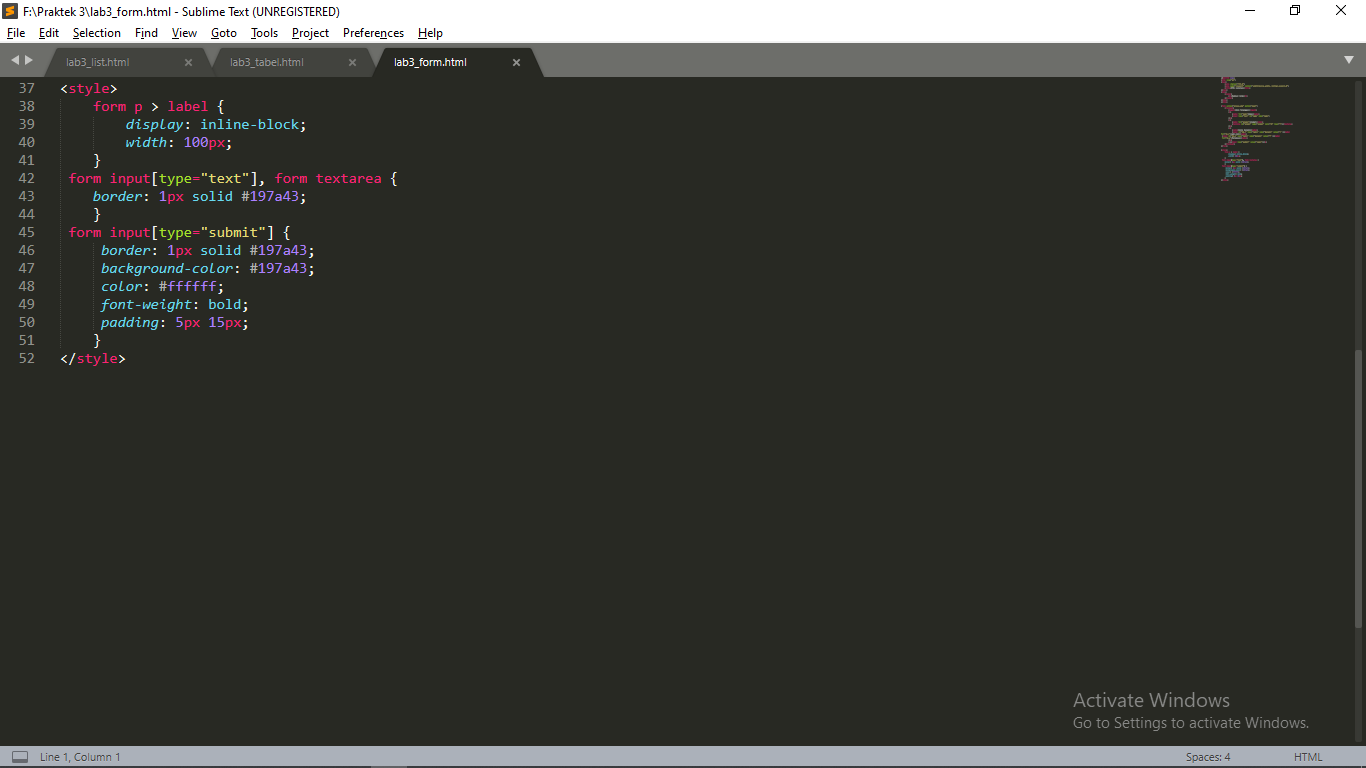Open the HTML syntax selector in the status bar

(1308, 757)
